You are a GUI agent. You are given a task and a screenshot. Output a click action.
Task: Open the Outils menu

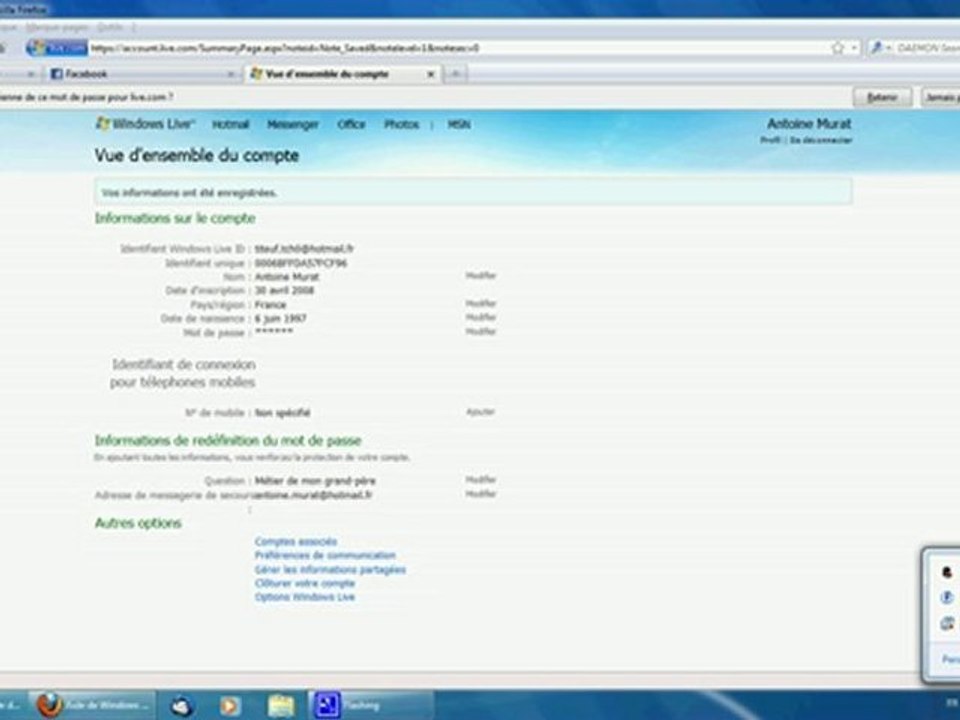pyautogui.click(x=110, y=28)
